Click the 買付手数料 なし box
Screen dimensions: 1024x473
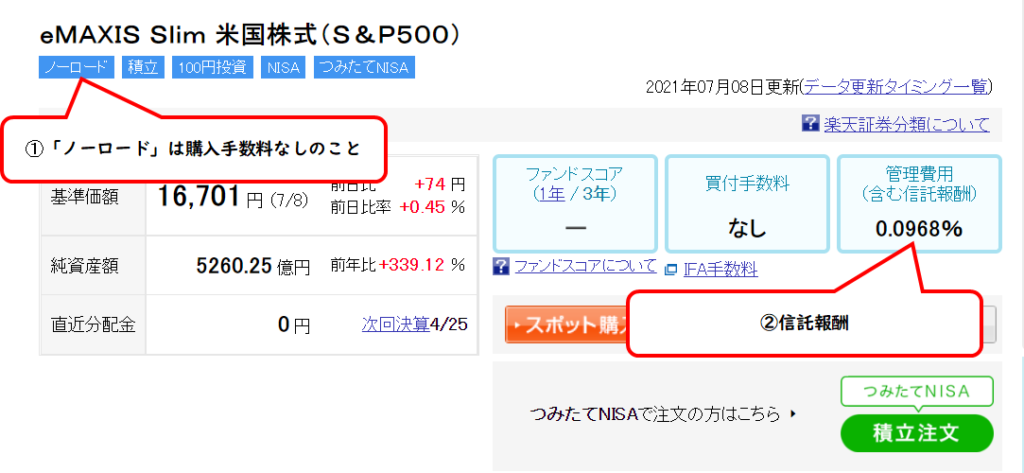pyautogui.click(x=747, y=204)
